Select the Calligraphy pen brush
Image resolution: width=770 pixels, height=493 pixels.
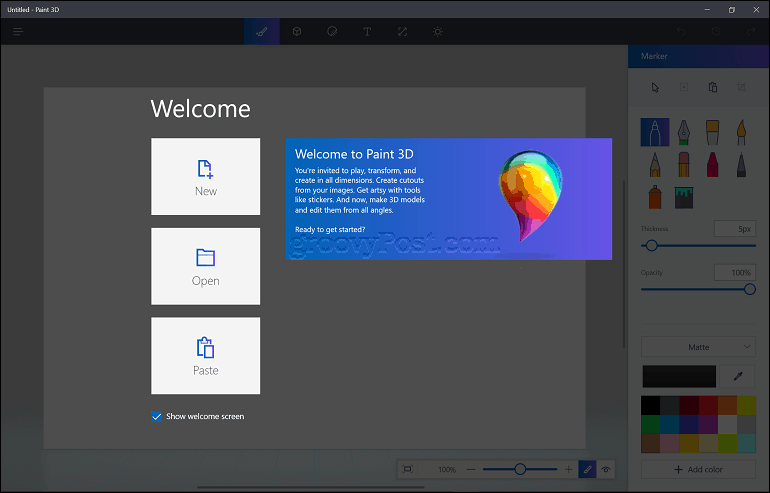click(x=684, y=132)
